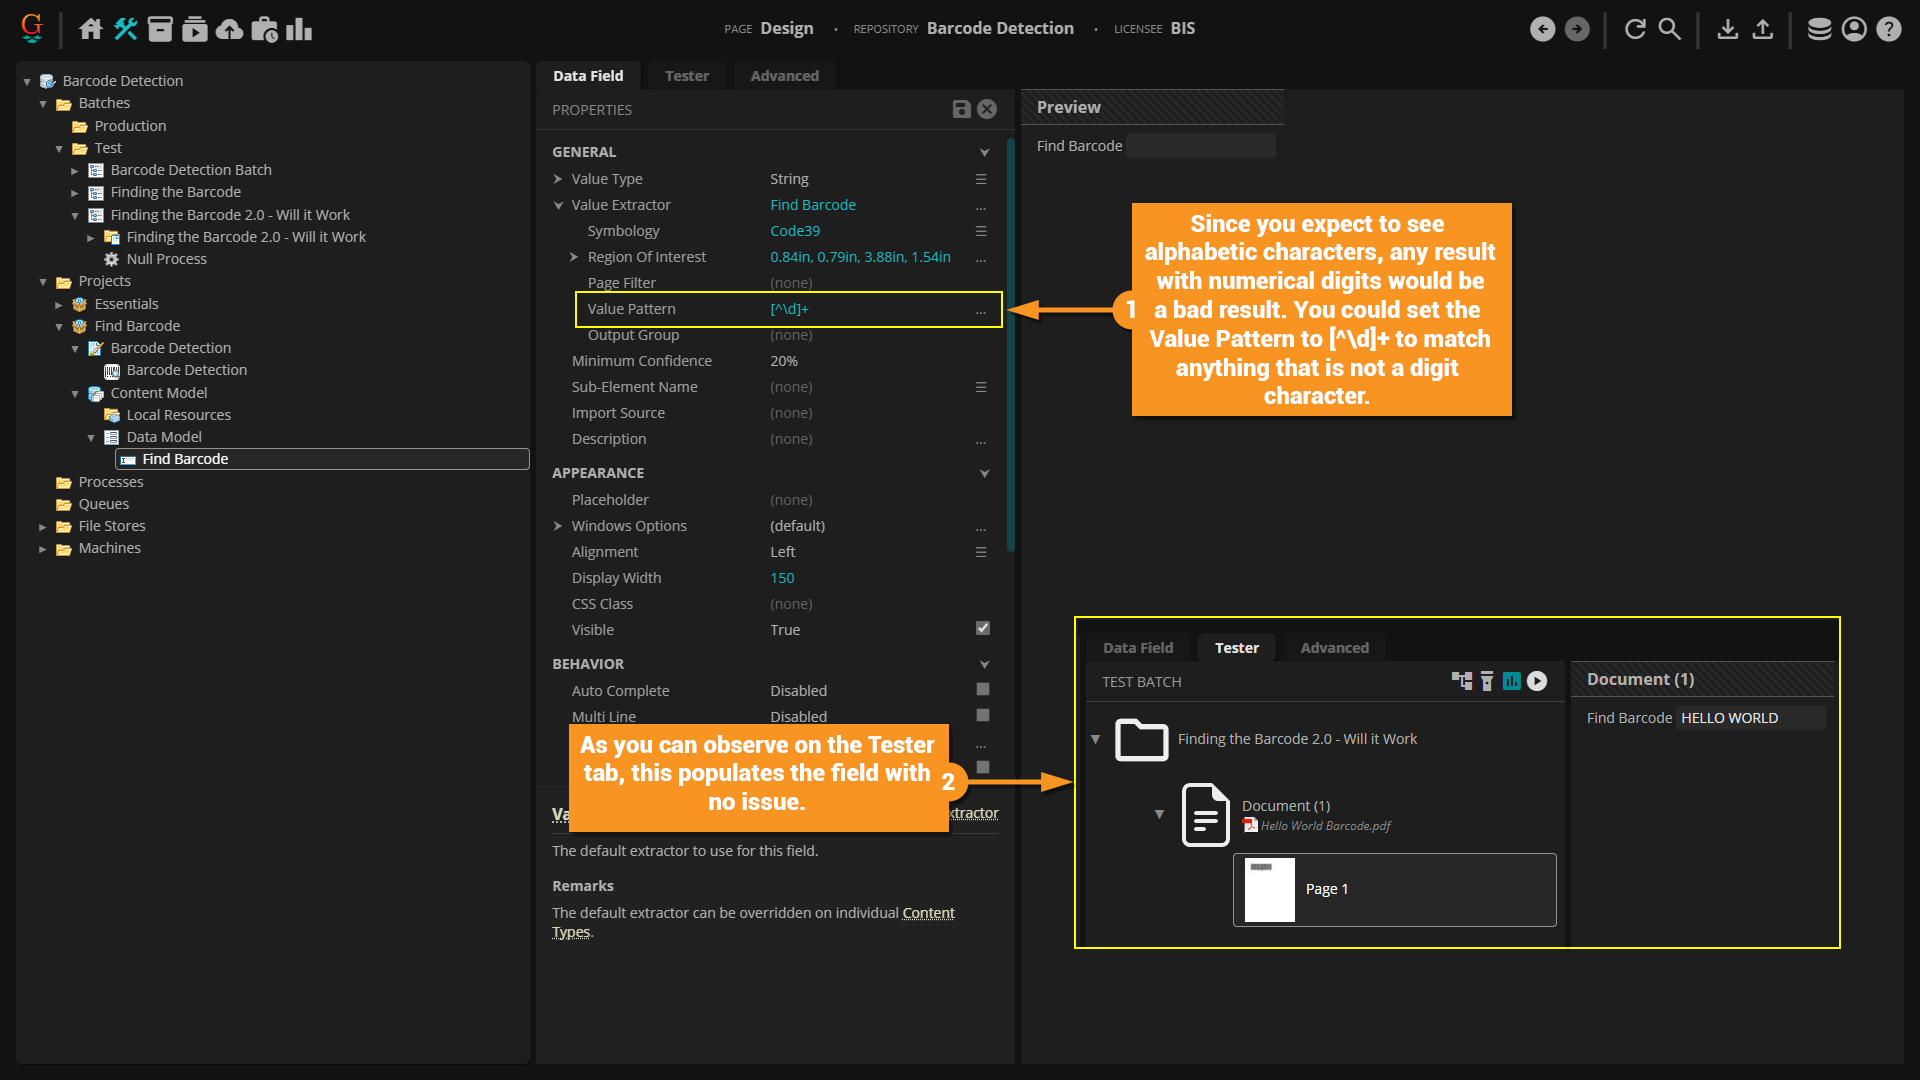This screenshot has width=1920, height=1080.
Task: Toggle the Visible checkbox
Action: point(982,628)
